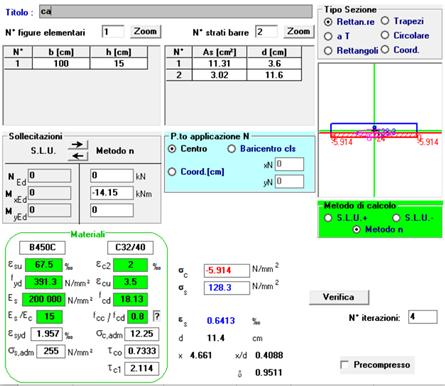Click the left arrow transfer button
Viewport: 445px width, 386px height.
pyautogui.click(x=78, y=156)
